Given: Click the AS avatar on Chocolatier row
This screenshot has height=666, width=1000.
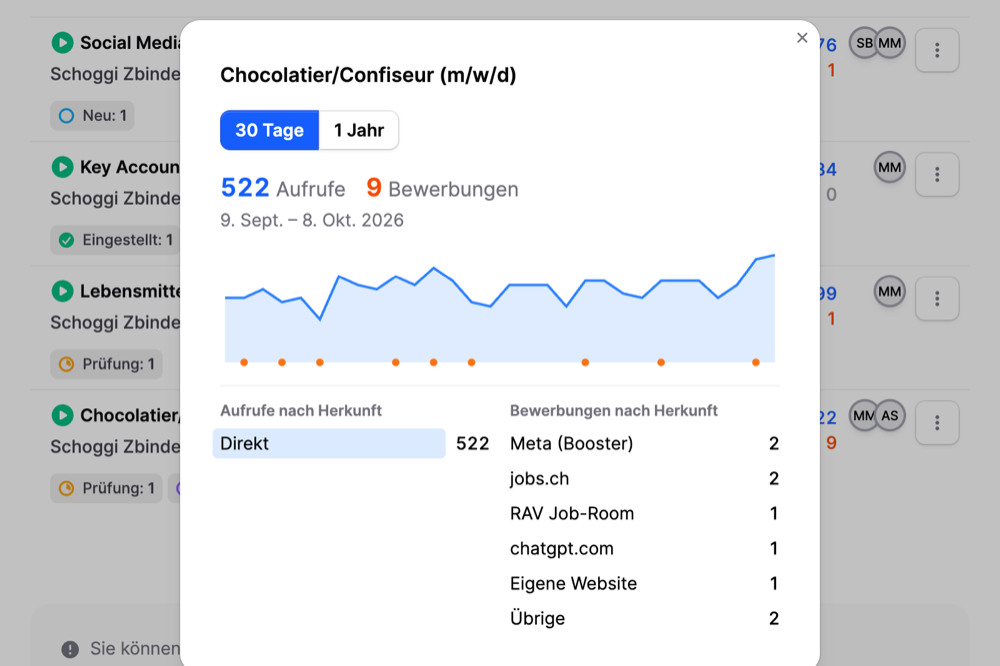Looking at the screenshot, I should [x=890, y=416].
